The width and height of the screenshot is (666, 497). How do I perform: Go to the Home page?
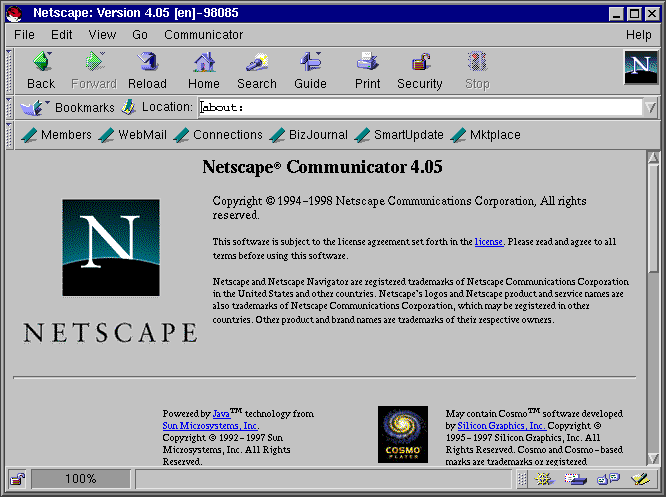[x=204, y=71]
